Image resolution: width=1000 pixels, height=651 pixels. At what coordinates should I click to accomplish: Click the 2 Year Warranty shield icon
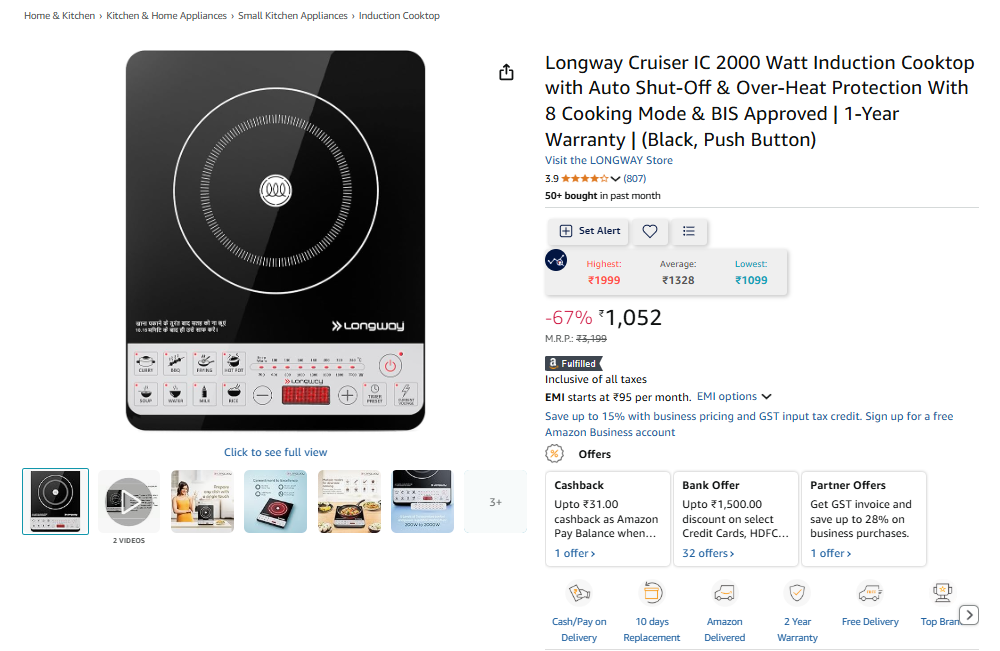click(797, 593)
